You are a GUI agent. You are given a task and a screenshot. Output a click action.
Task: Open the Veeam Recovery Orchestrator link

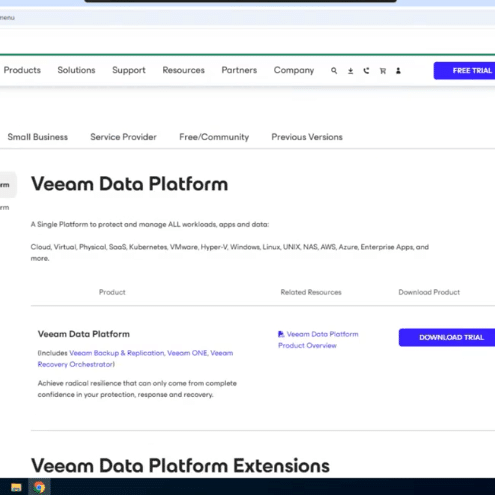pos(135,359)
